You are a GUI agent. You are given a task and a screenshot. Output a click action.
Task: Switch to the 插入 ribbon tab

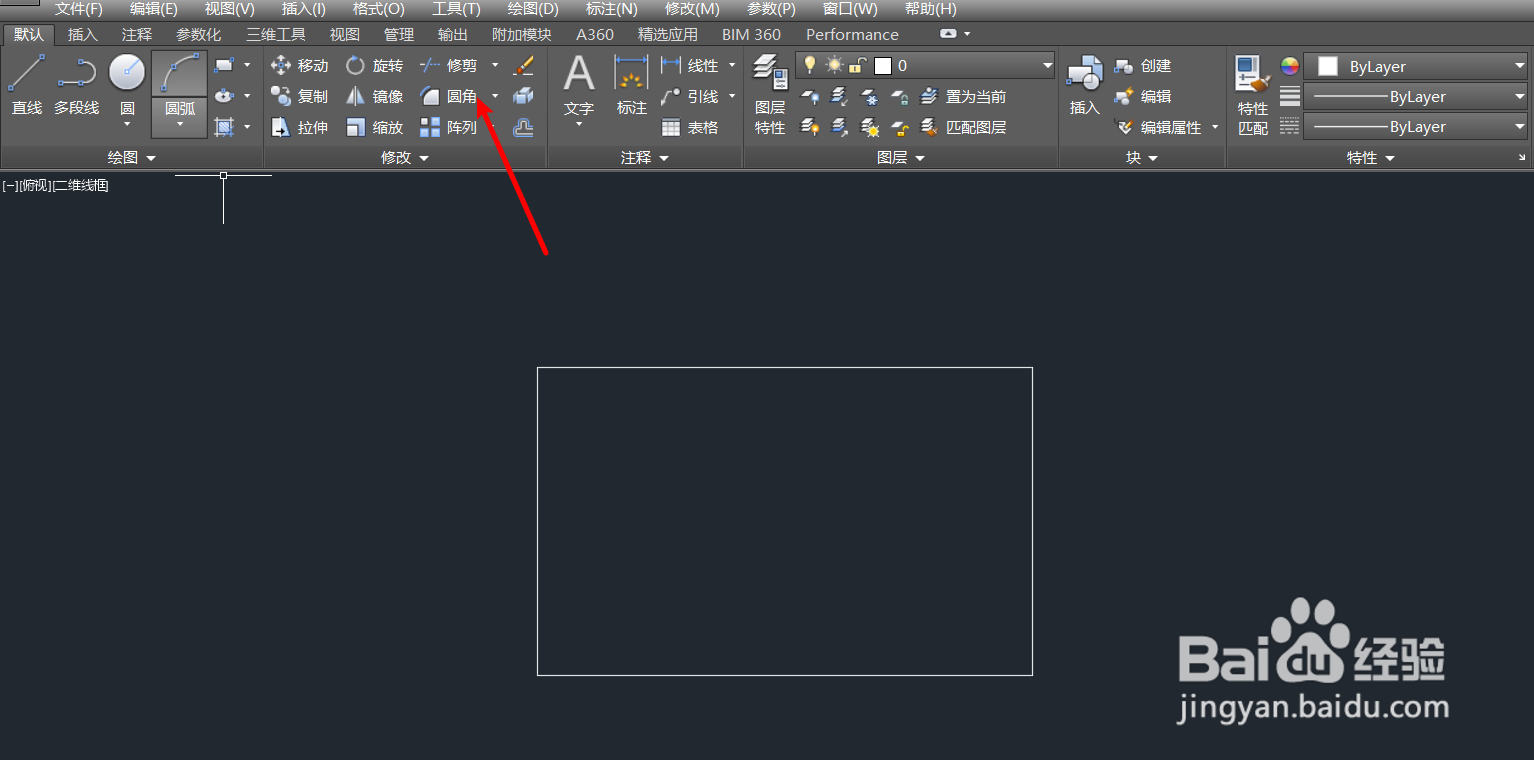click(83, 34)
